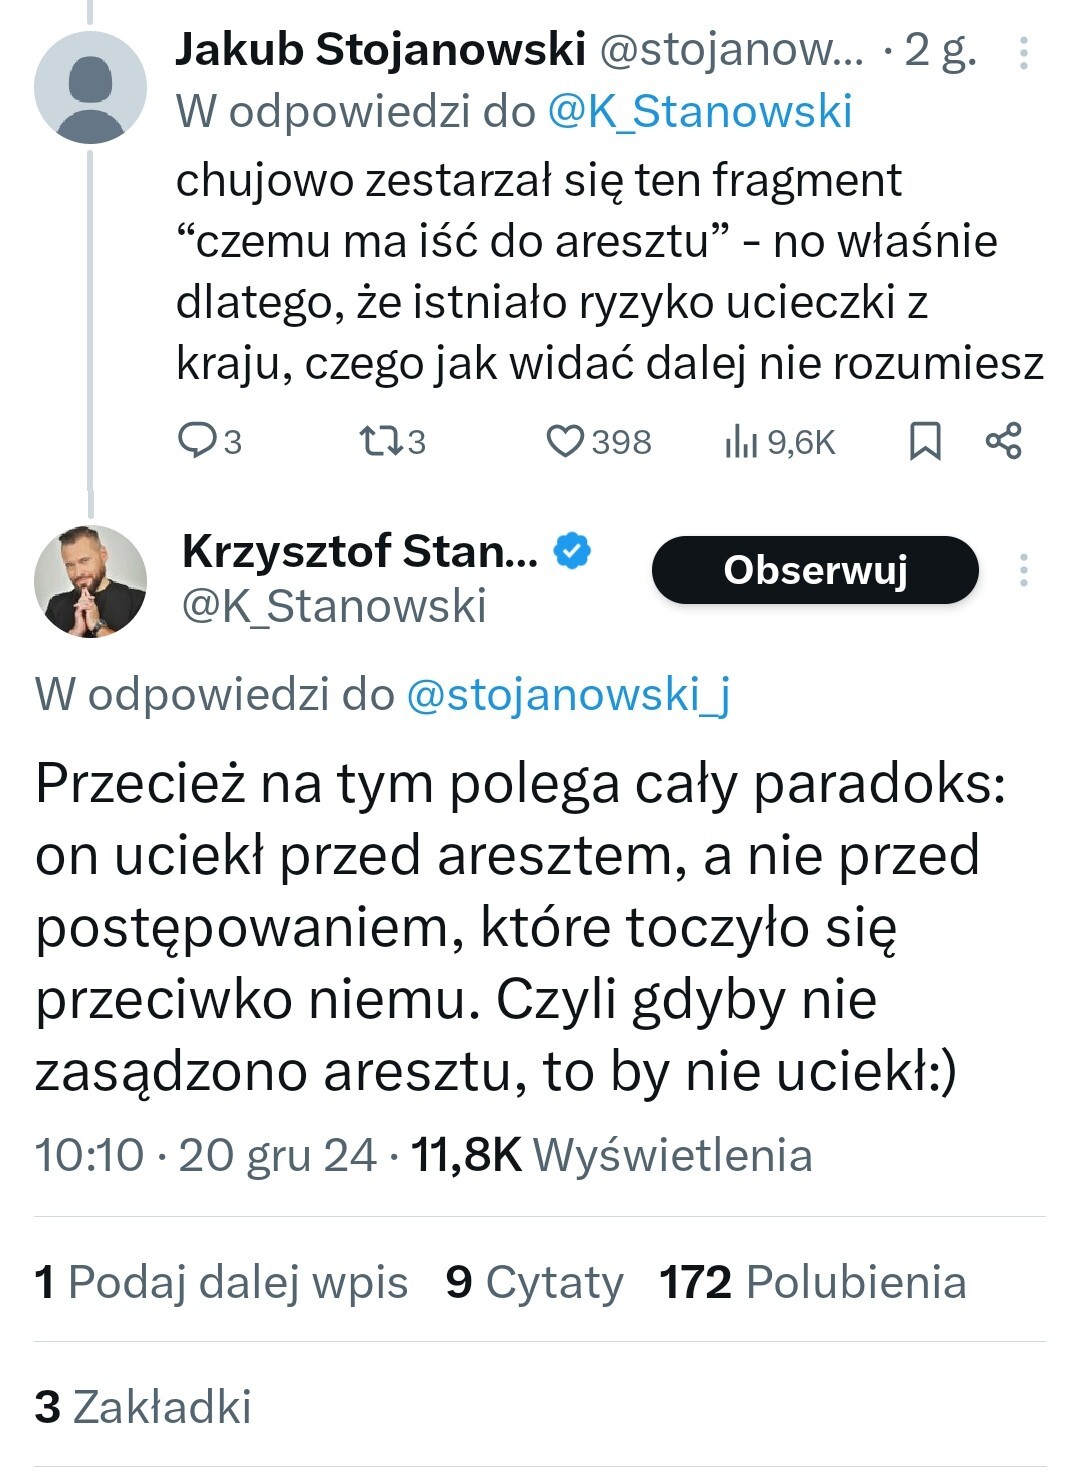Open the 1 Podaj dalej wpis list
The image size is (1080, 1474).
(x=221, y=1282)
